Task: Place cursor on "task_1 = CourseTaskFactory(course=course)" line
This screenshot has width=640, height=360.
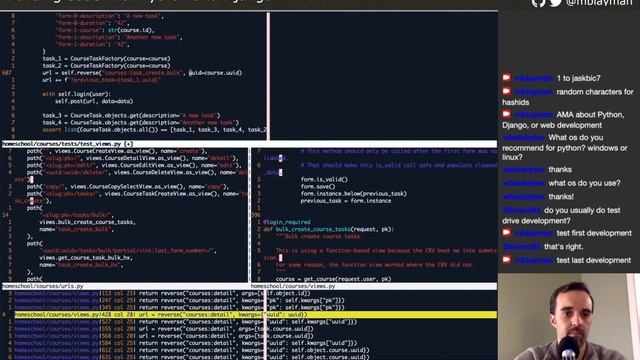Action: click(106, 58)
